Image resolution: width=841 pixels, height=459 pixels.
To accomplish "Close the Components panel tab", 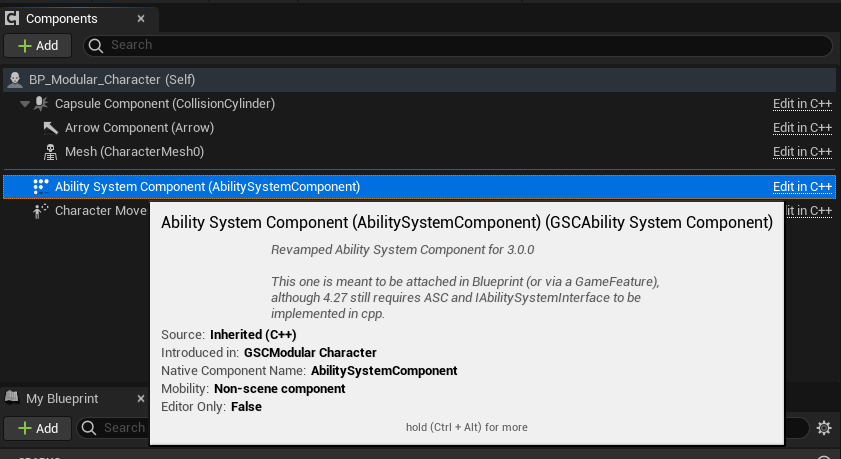I will [x=141, y=19].
